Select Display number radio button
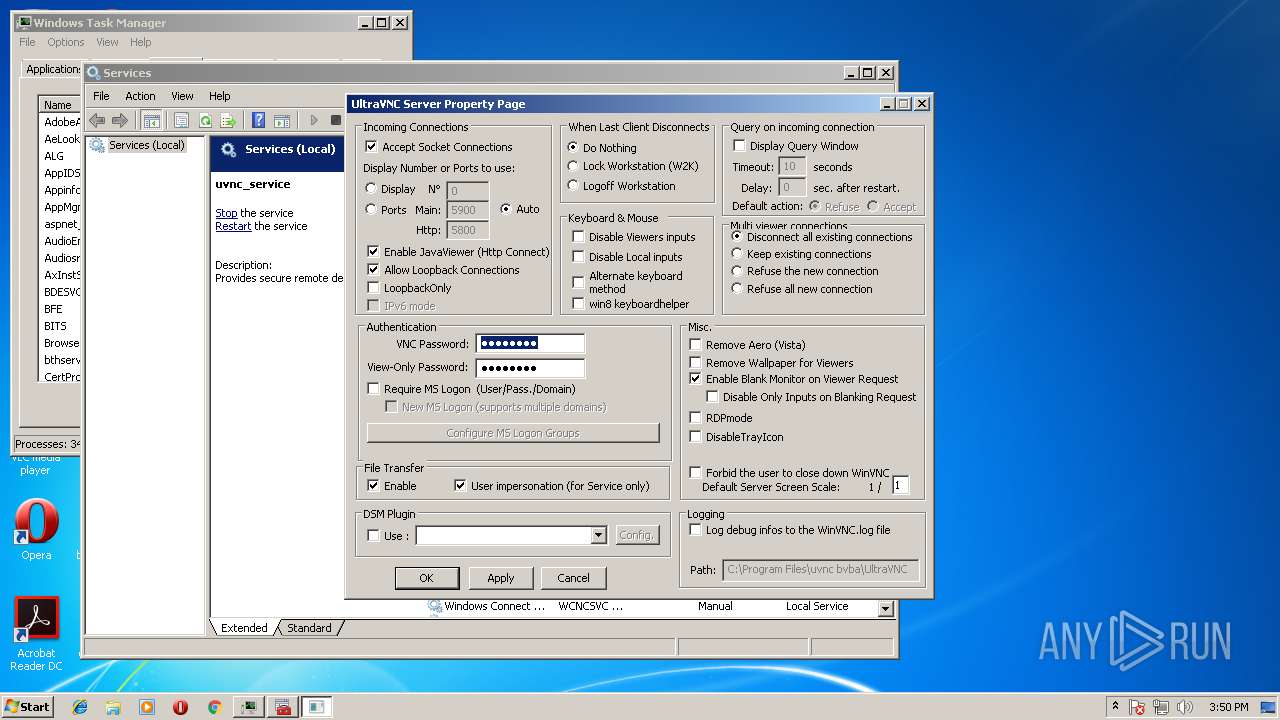This screenshot has width=1280, height=720. tap(372, 189)
